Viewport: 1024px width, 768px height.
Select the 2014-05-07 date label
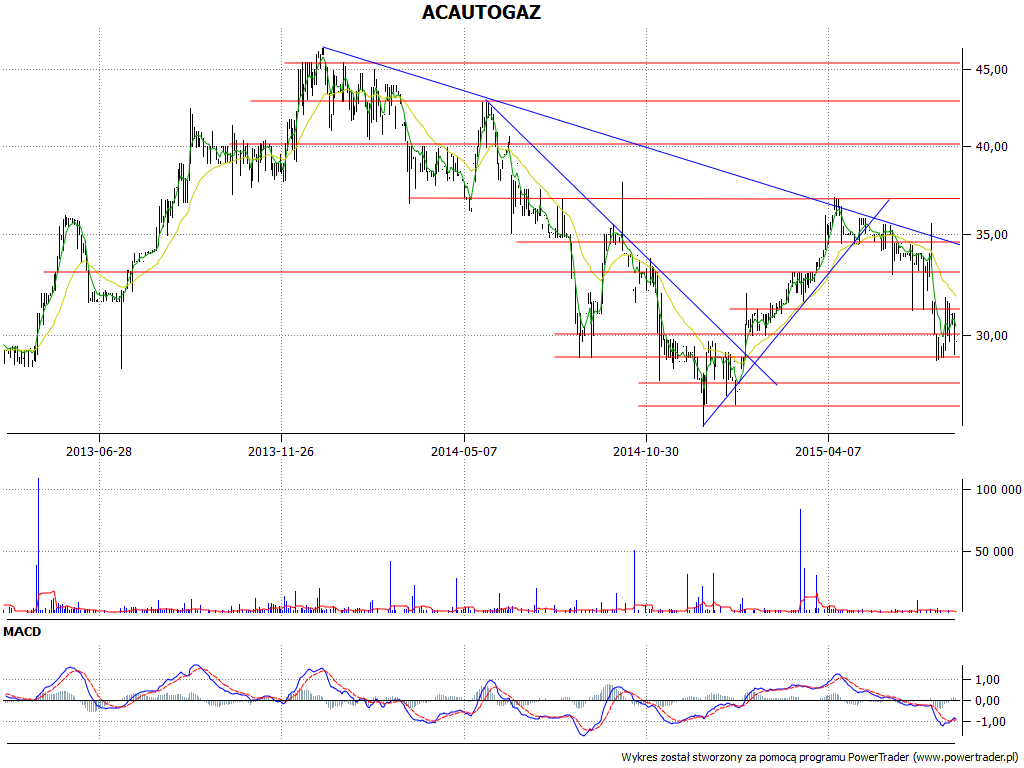pyautogui.click(x=464, y=451)
